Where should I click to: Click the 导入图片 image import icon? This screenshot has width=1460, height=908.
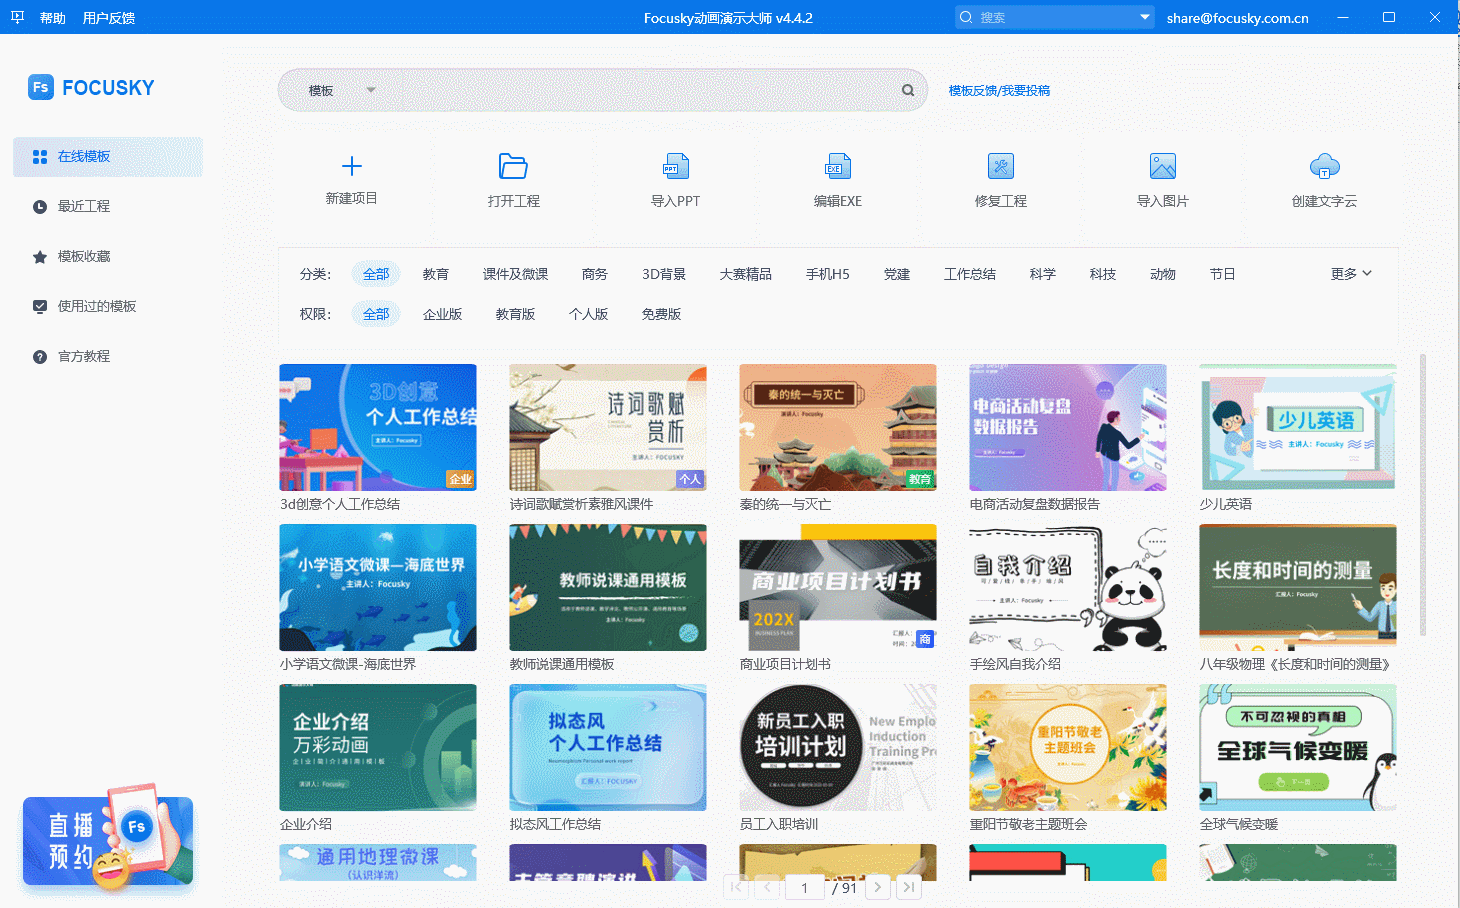pos(1162,166)
